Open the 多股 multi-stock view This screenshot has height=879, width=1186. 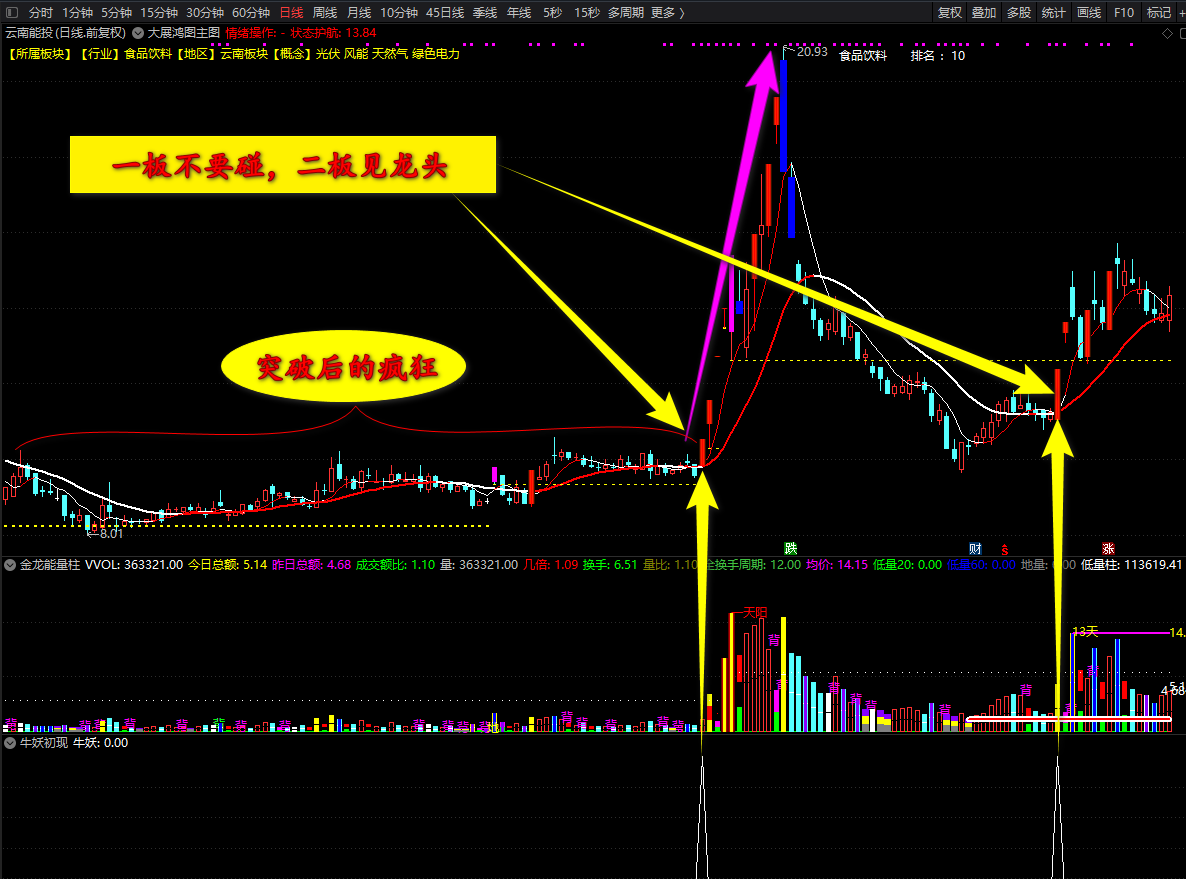click(1019, 13)
